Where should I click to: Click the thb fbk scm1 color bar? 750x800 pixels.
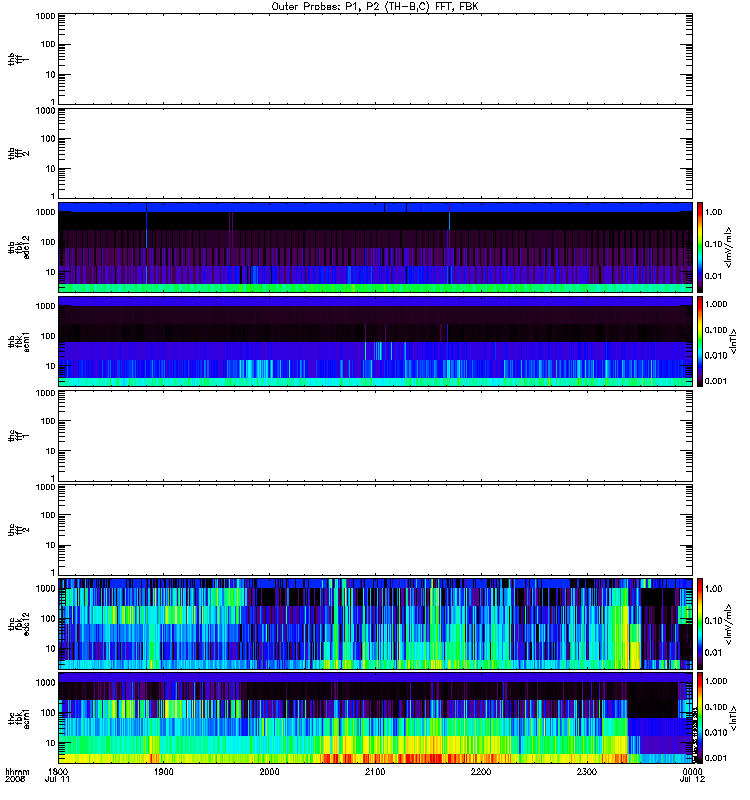(700, 341)
